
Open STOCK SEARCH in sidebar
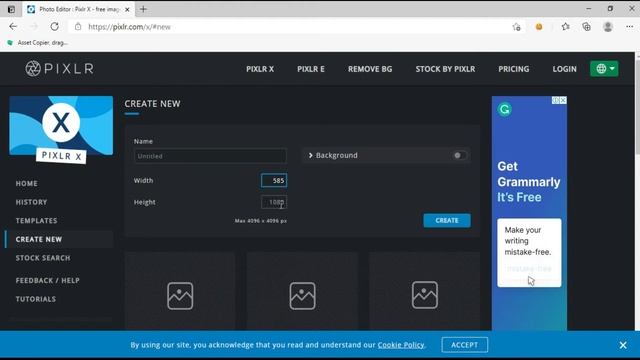[43, 258]
